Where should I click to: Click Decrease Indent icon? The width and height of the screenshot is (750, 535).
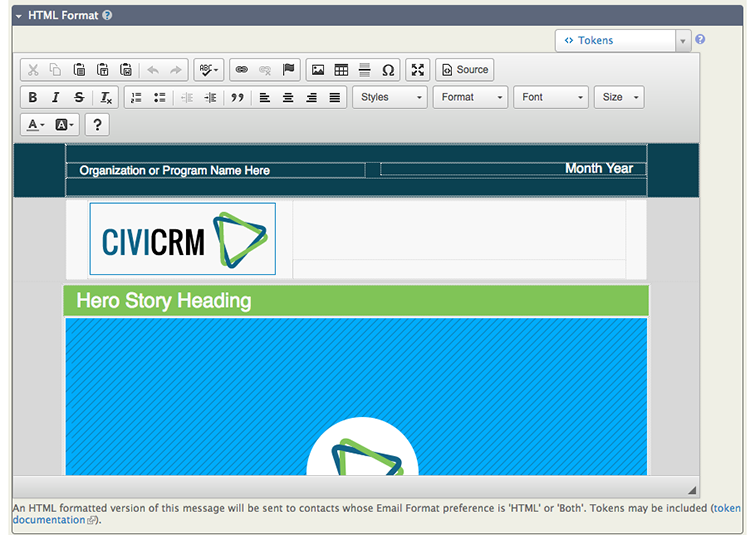(x=187, y=98)
